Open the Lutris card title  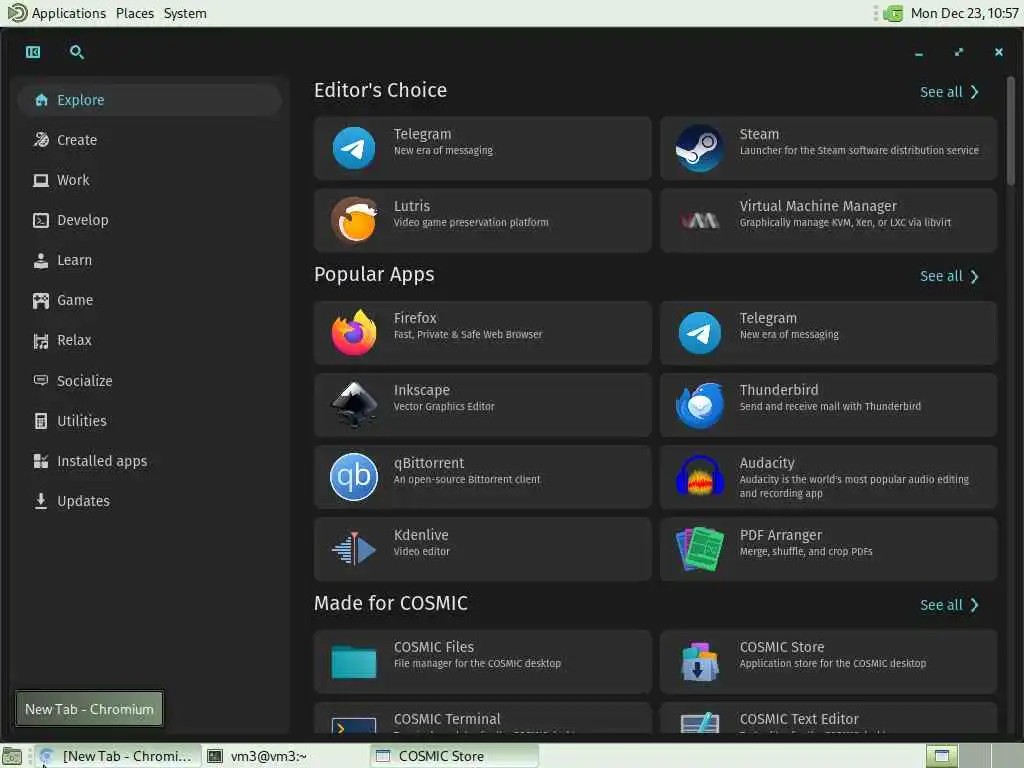[x=411, y=206]
